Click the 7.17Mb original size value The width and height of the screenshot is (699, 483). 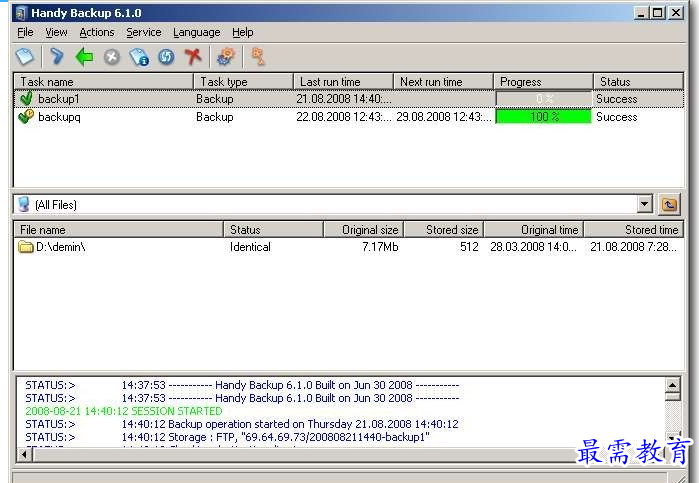click(x=380, y=247)
